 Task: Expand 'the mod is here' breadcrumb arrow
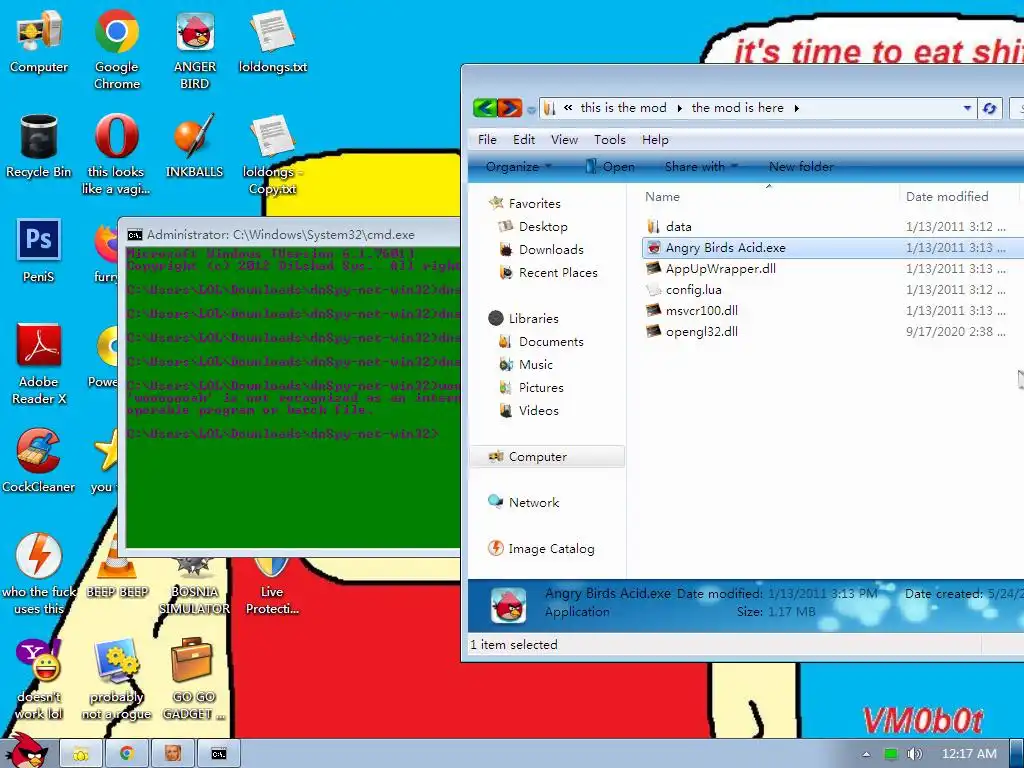(x=797, y=108)
